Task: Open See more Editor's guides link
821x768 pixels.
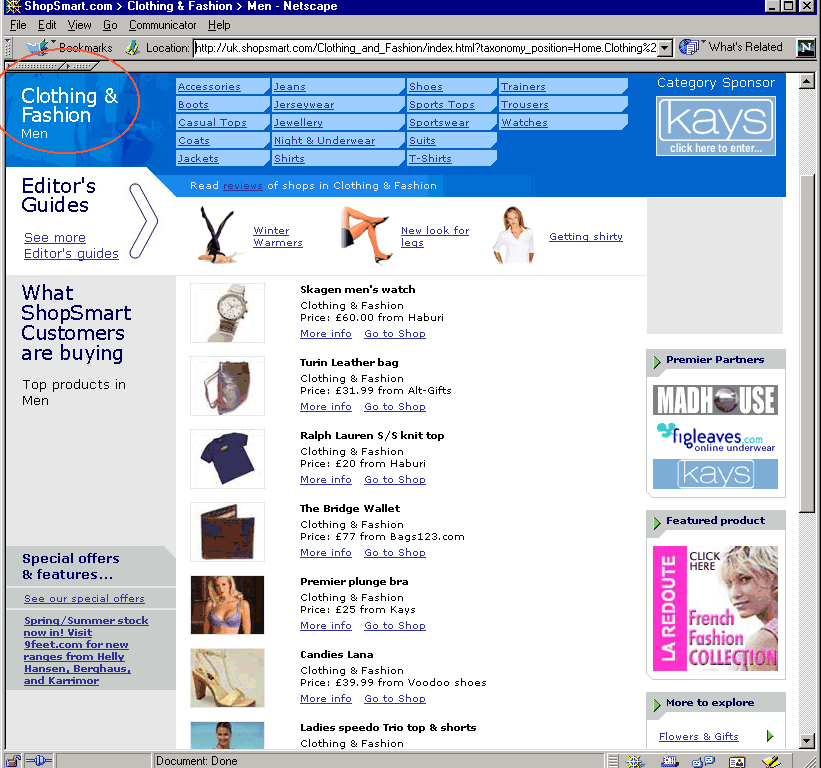Action: [71, 246]
